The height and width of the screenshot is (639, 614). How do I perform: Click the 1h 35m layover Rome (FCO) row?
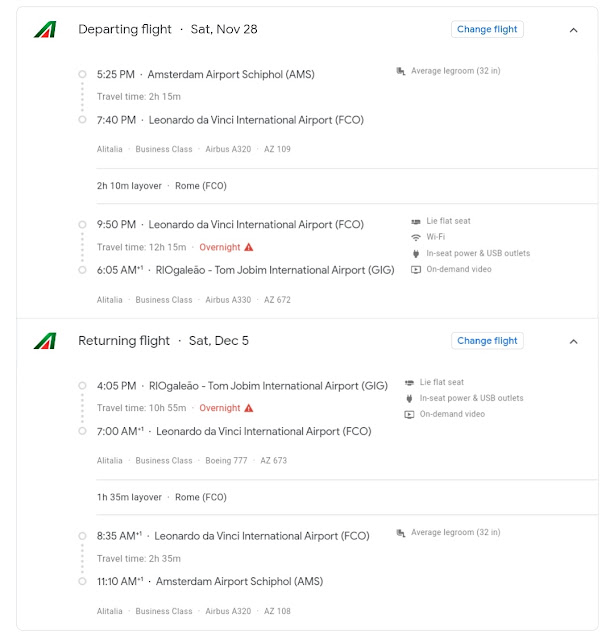(x=347, y=497)
